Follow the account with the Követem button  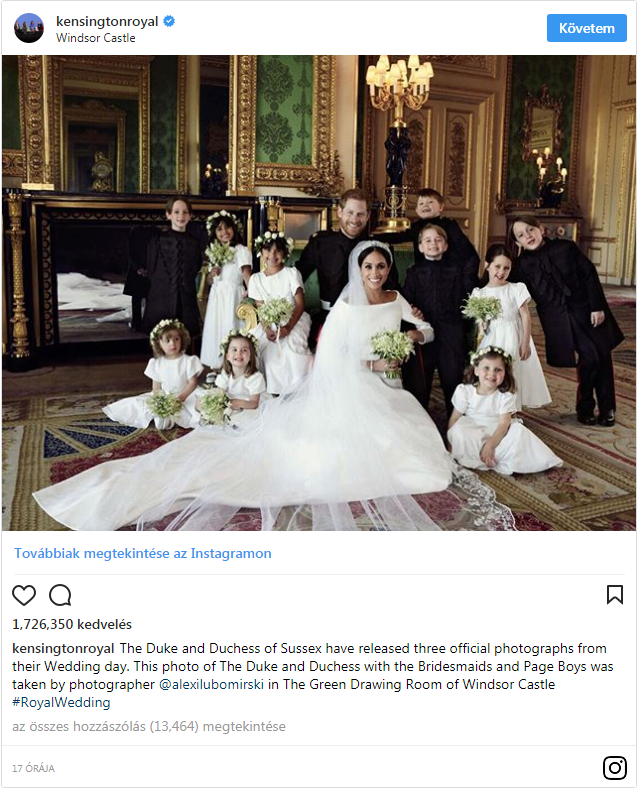click(x=587, y=28)
